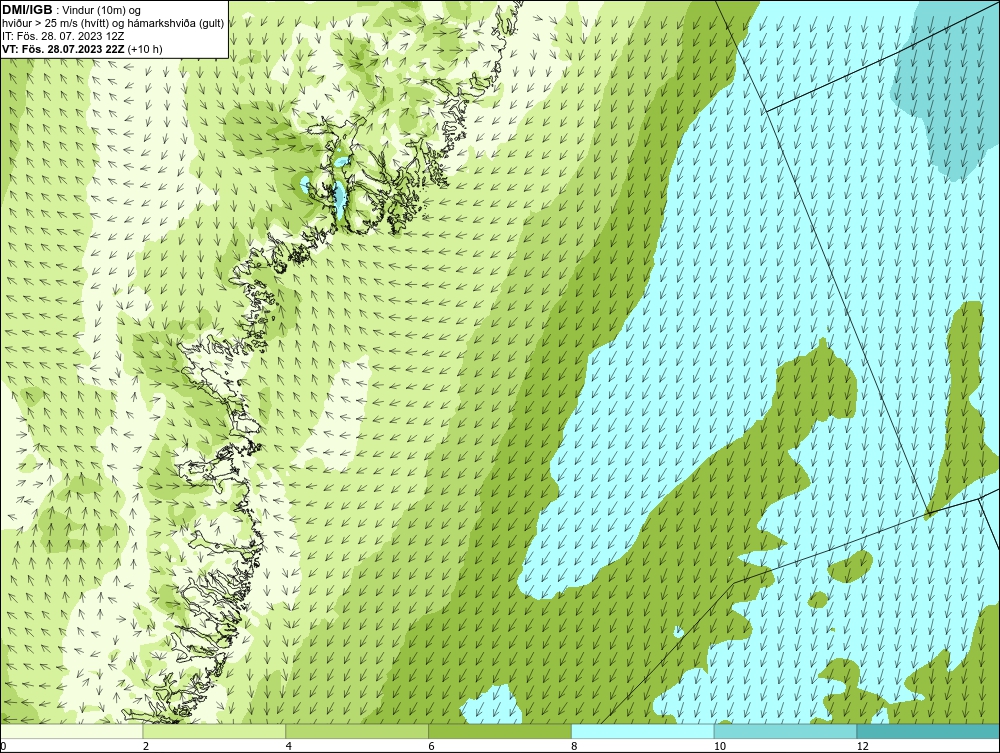
Task: Click the legend scale label '2'
Action: coord(146,746)
